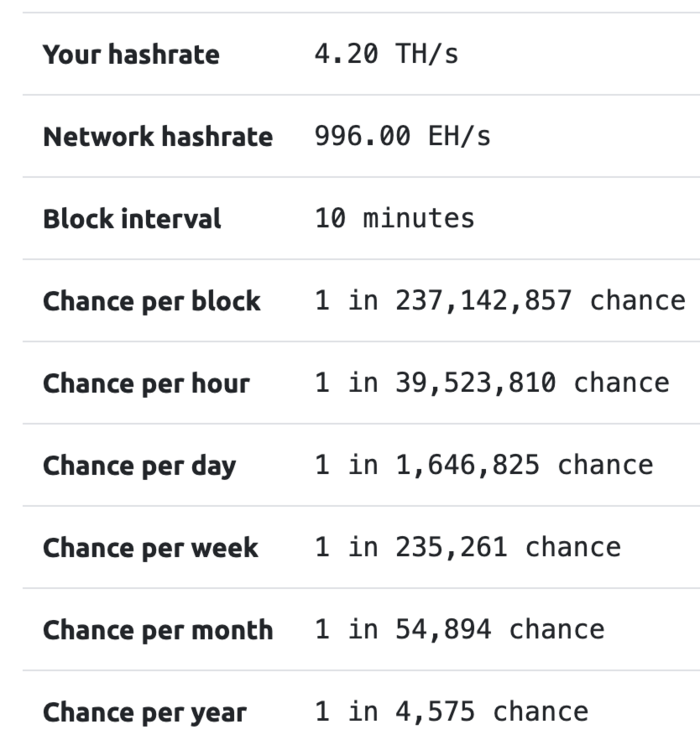Click the 'Chance per day' label

(x=140, y=466)
